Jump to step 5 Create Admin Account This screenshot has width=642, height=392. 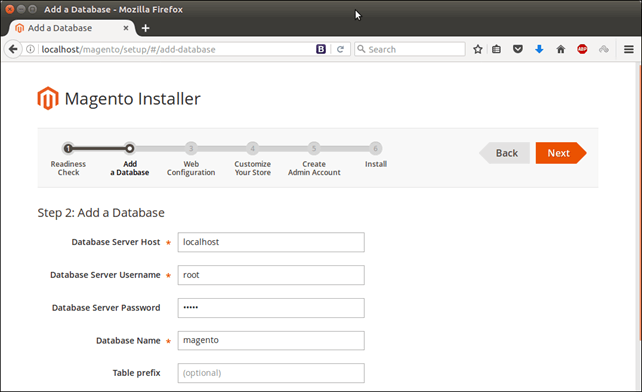click(x=314, y=148)
